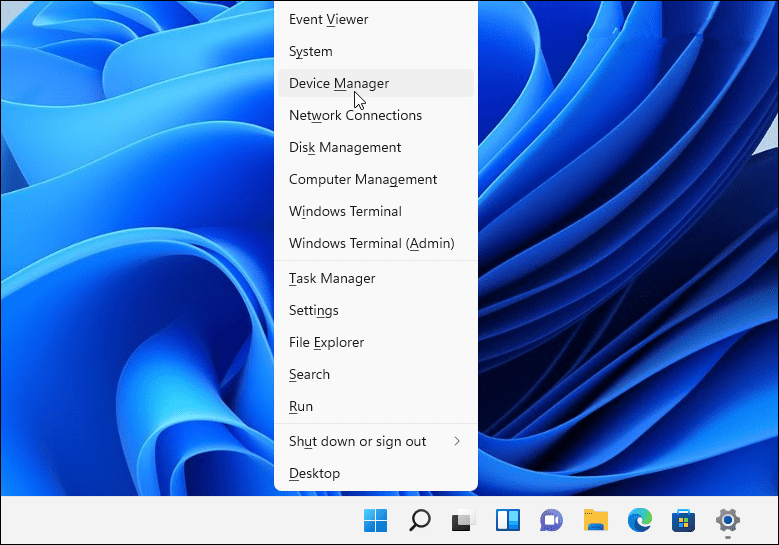The image size is (779, 545).
Task: Open Task Manager from the menu
Action: pyautogui.click(x=332, y=278)
